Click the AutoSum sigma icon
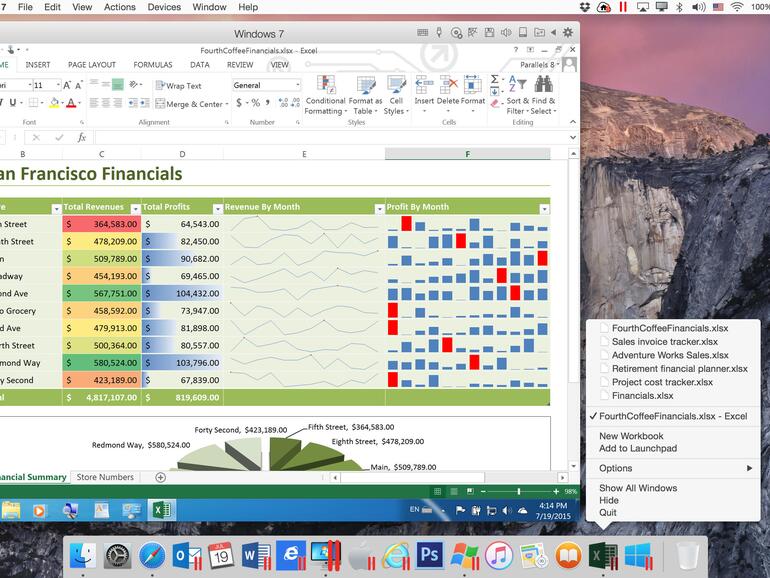Screen dimensions: 770x578 click(495, 79)
